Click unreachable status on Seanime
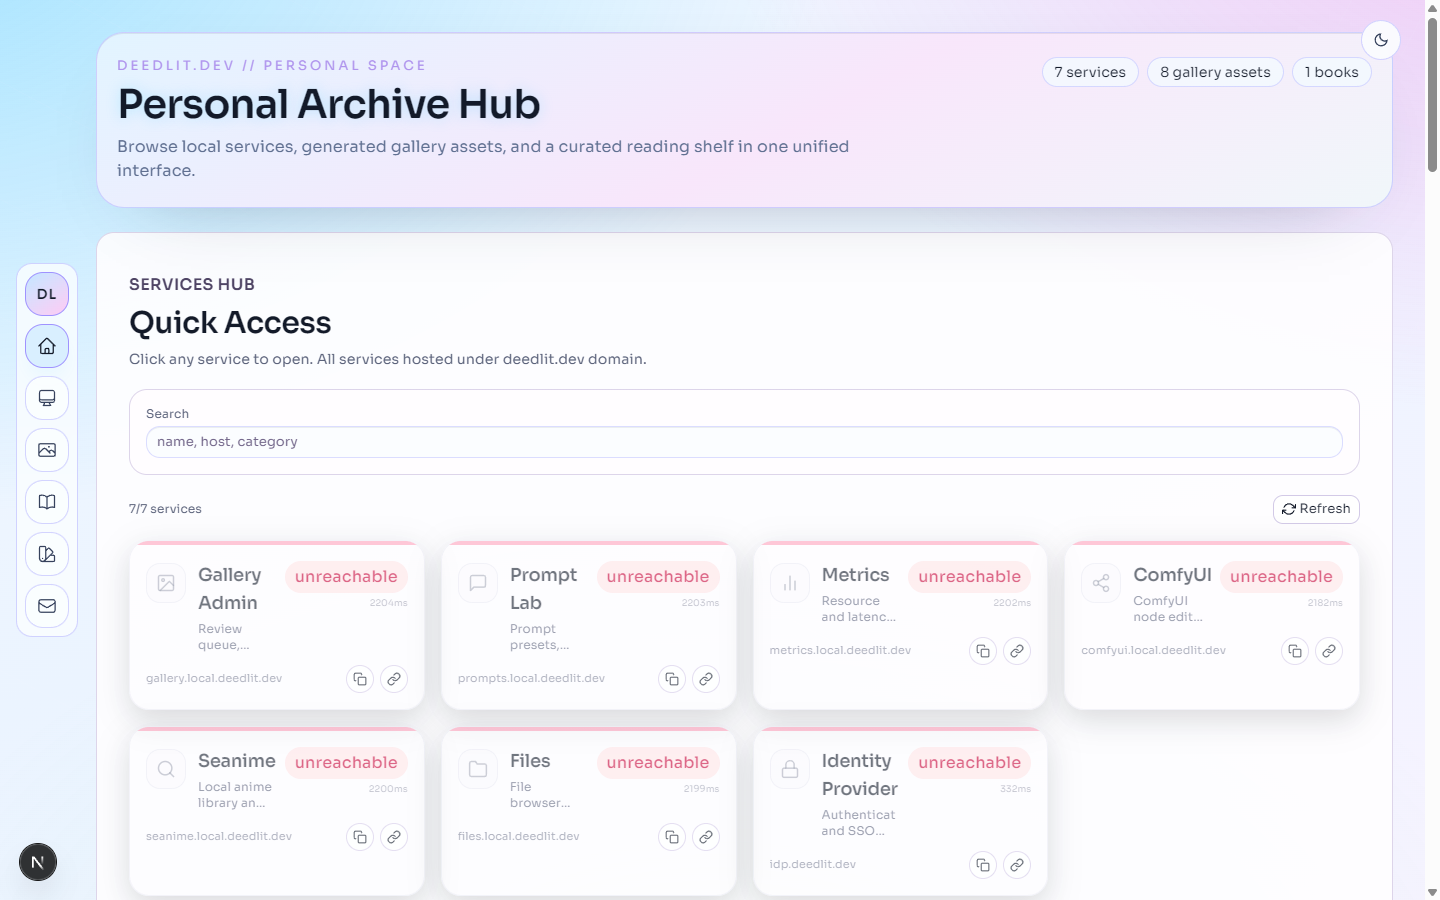The width and height of the screenshot is (1440, 900). tap(346, 763)
